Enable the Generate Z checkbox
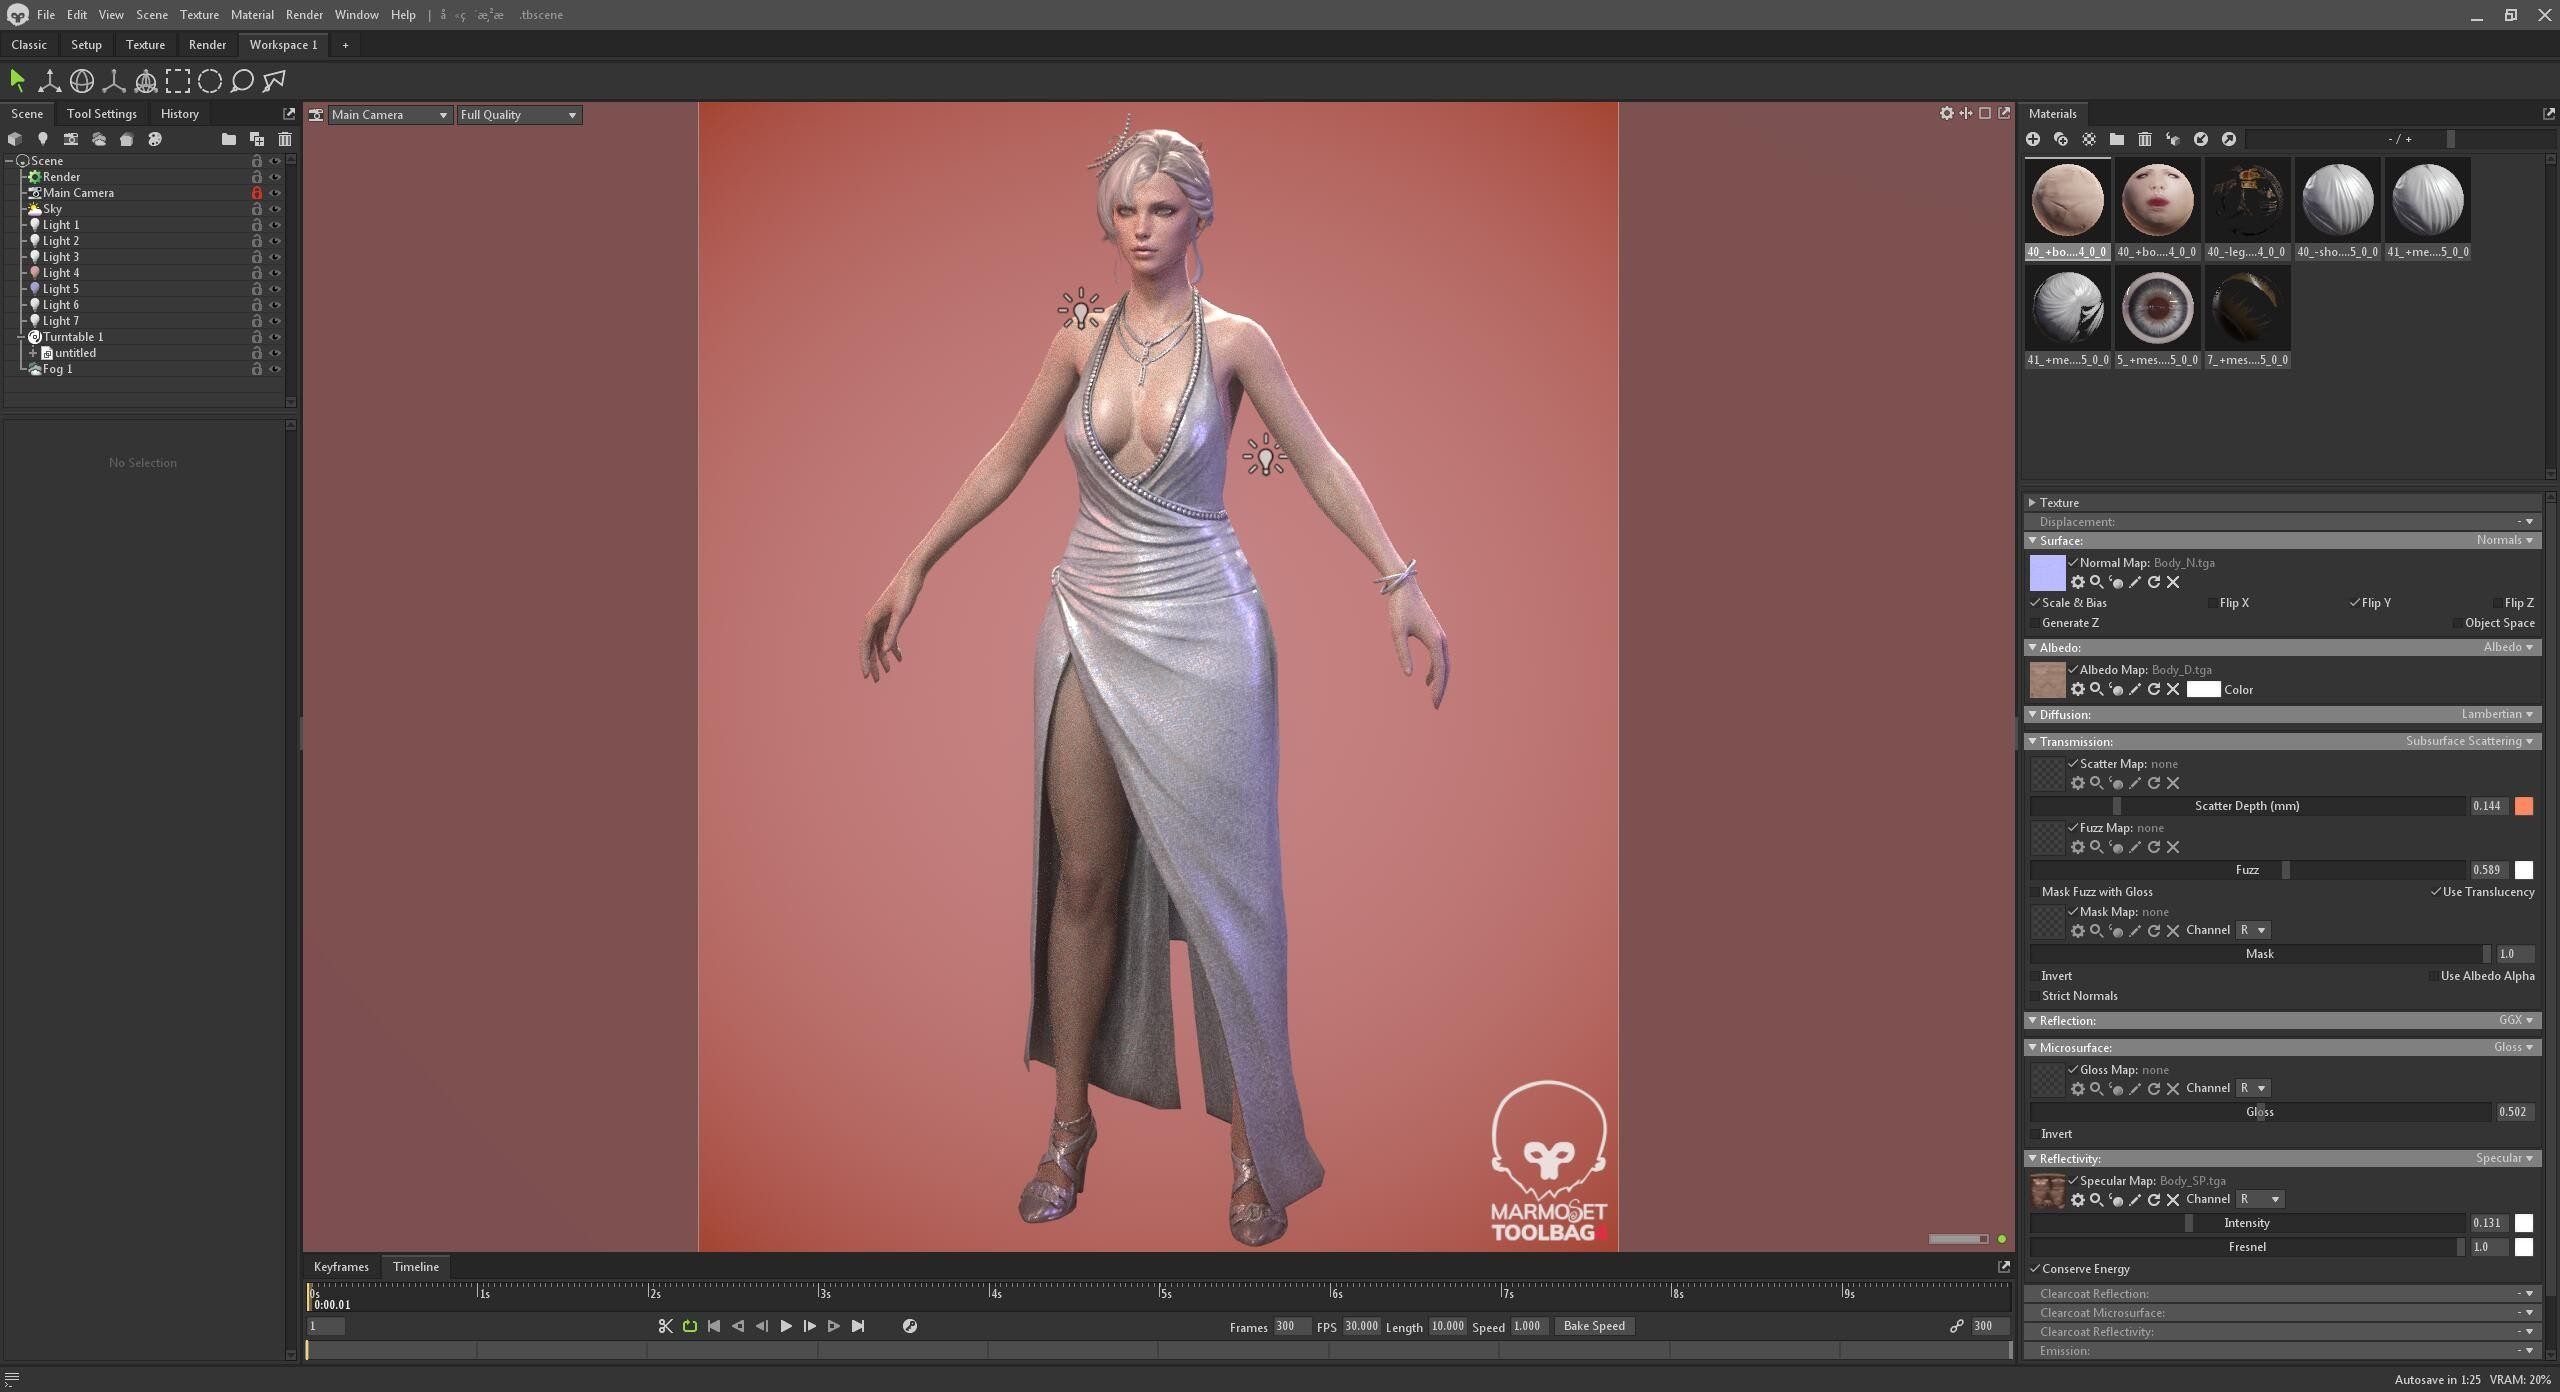The image size is (2560, 1392). tap(2035, 623)
